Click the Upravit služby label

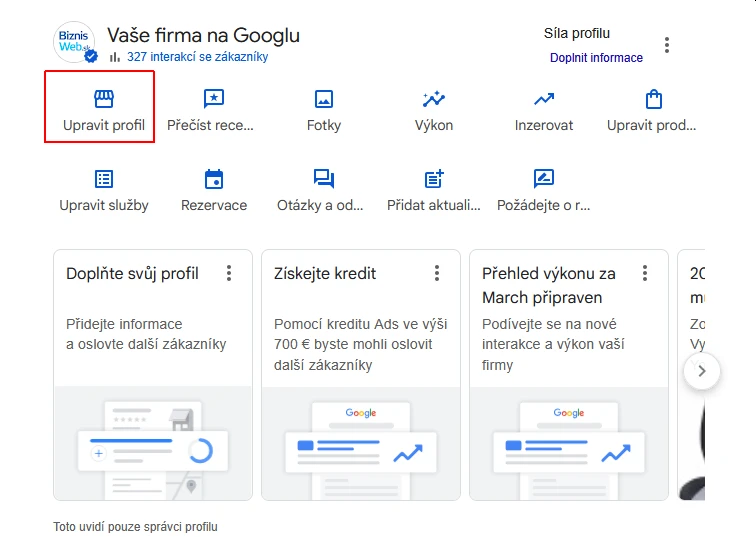point(104,205)
